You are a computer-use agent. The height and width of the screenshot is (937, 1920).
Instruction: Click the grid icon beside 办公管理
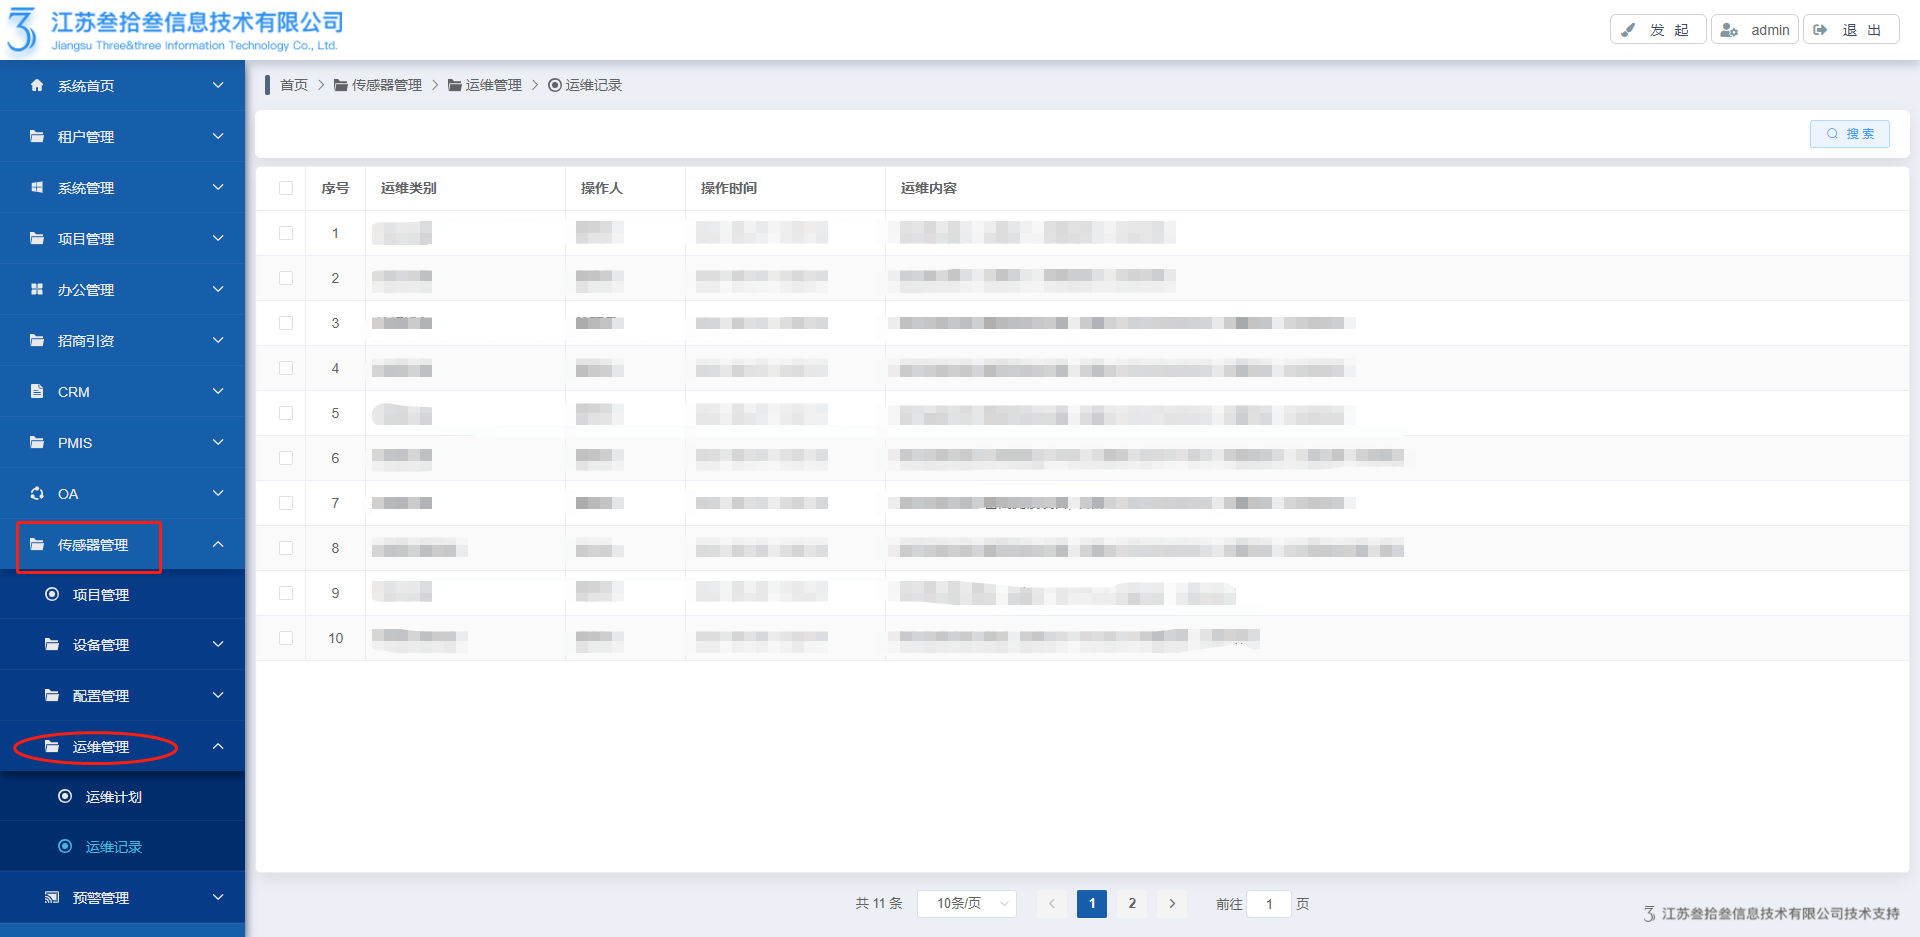[x=37, y=290]
